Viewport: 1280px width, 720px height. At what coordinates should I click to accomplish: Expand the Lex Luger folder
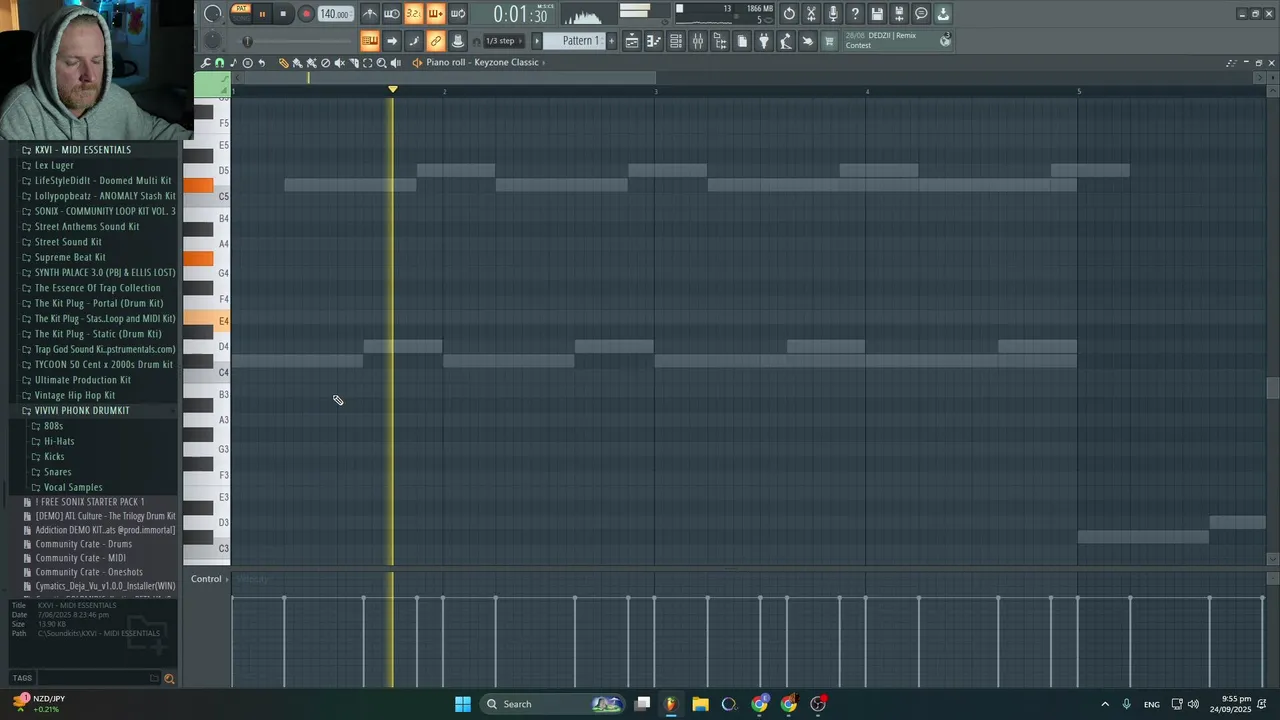coord(54,165)
